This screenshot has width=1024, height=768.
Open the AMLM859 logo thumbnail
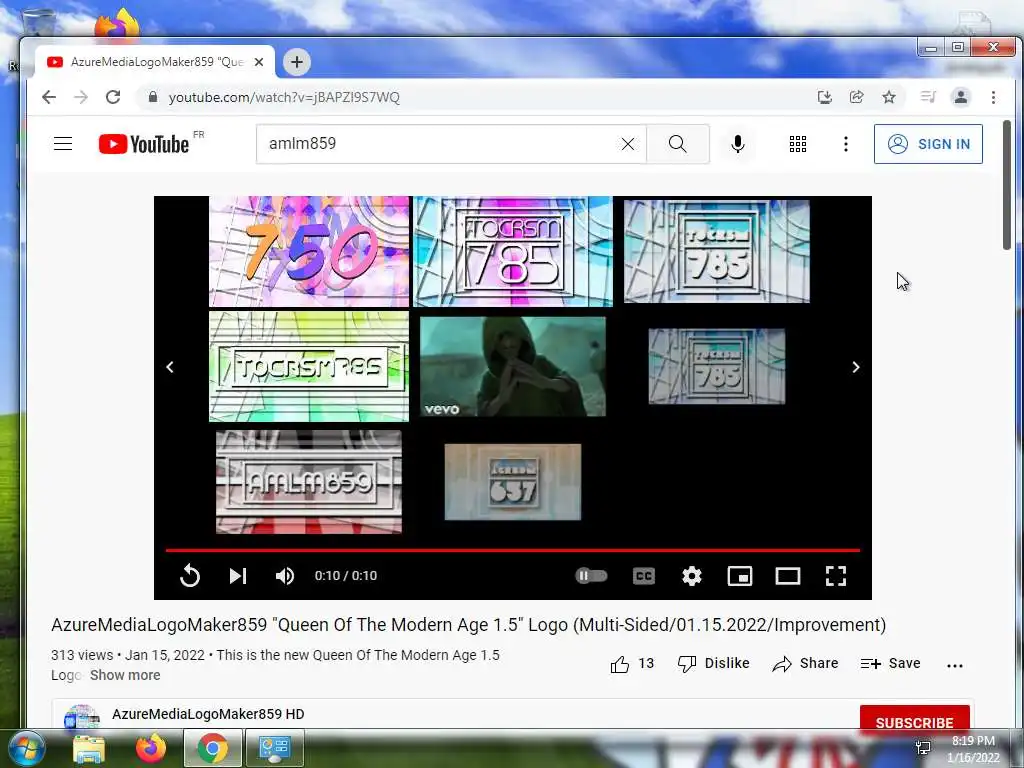[309, 482]
